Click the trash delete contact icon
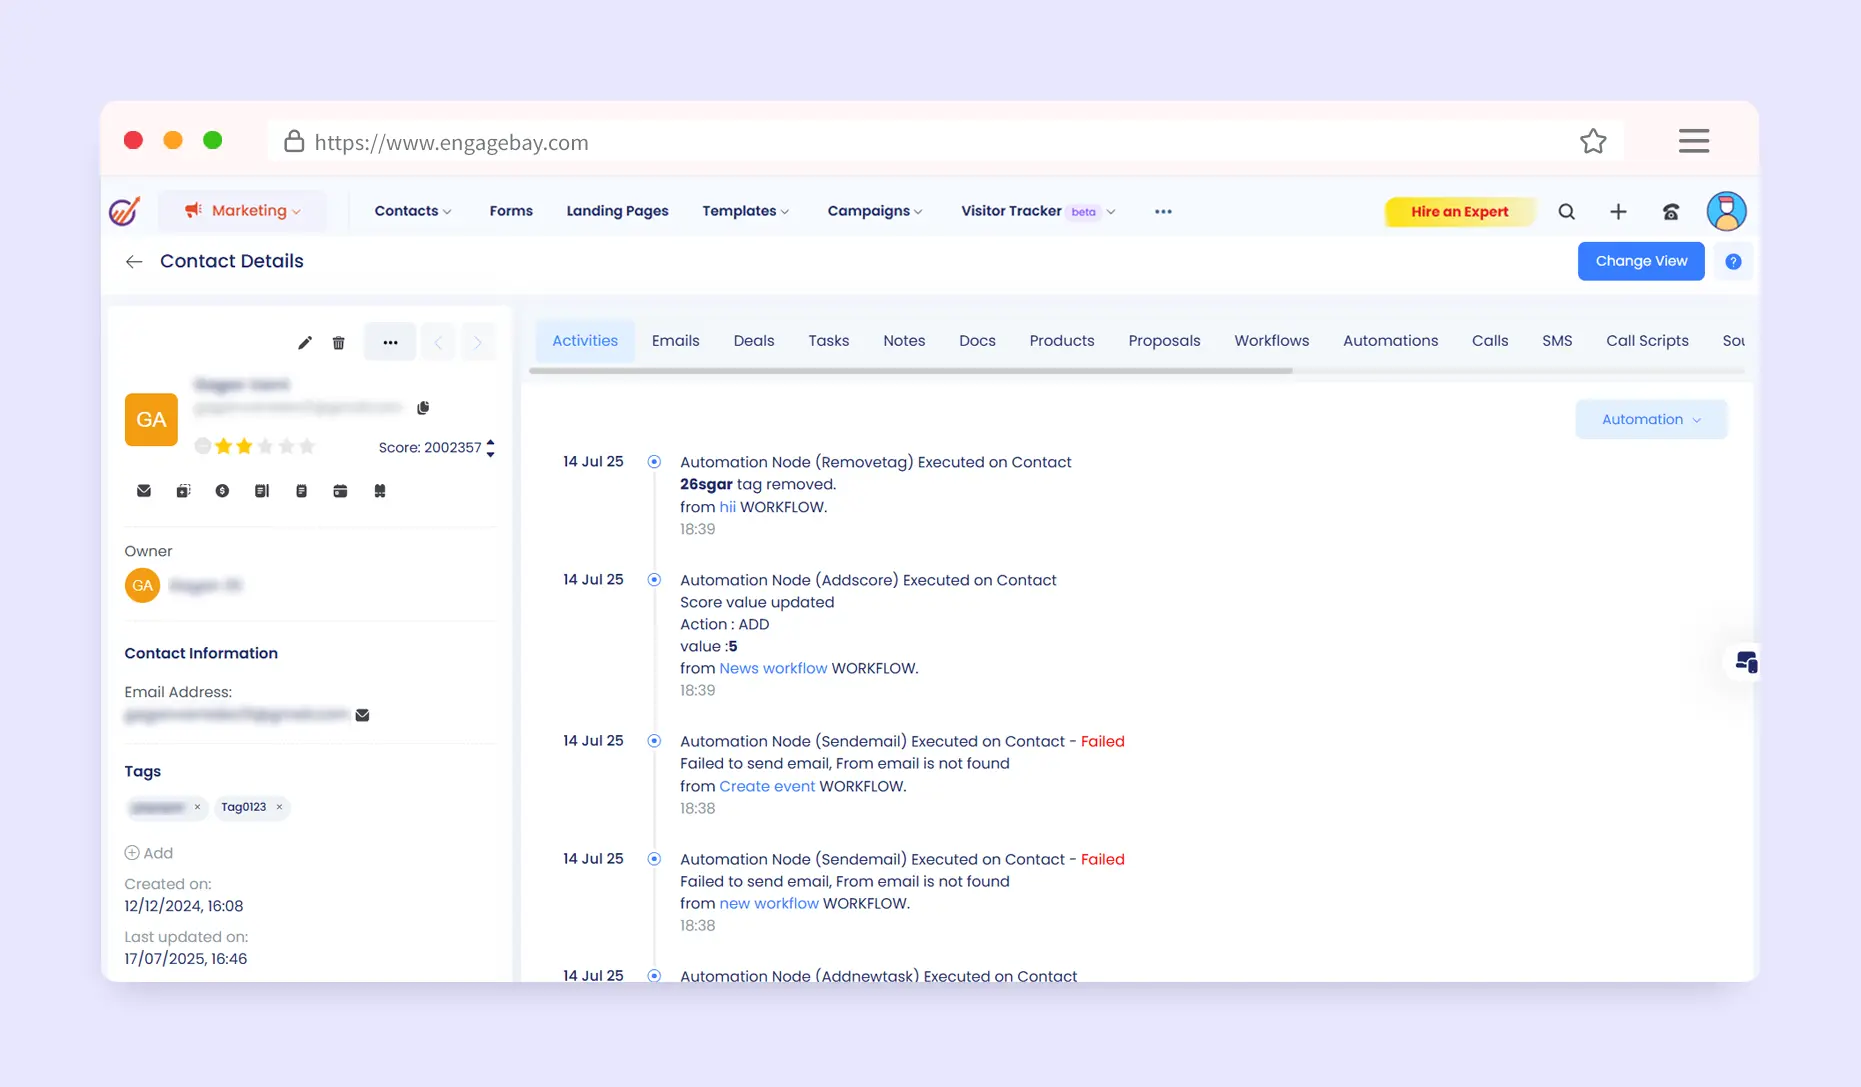The width and height of the screenshot is (1861, 1087). 339,343
